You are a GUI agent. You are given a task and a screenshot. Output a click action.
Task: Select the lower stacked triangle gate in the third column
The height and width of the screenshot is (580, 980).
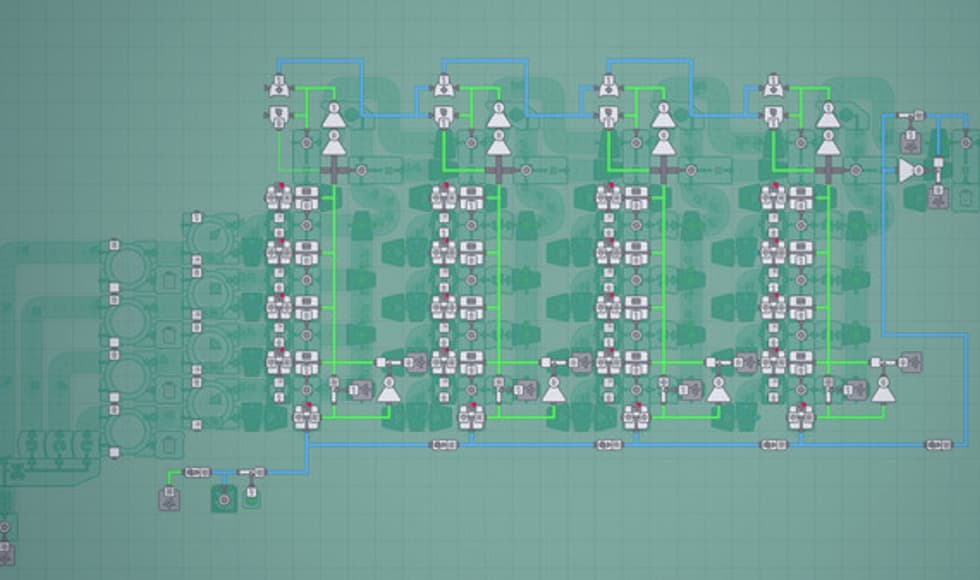(x=664, y=144)
